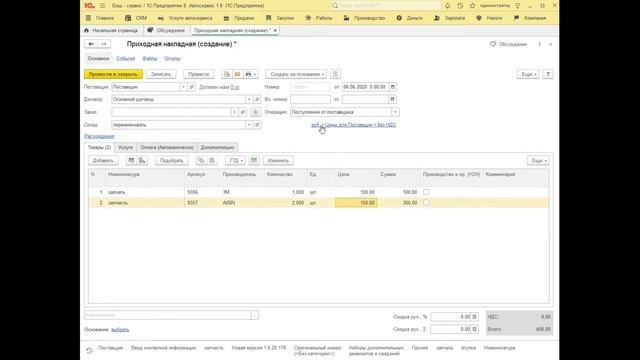Expand the Поставщик dropdown arrow
The width and height of the screenshot is (640, 360).
click(183, 87)
